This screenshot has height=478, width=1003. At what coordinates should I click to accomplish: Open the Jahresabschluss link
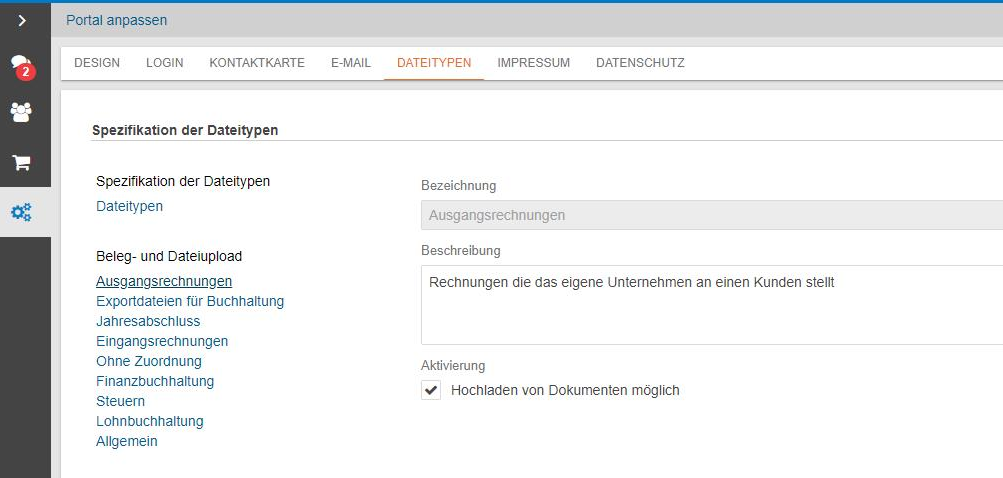click(148, 321)
